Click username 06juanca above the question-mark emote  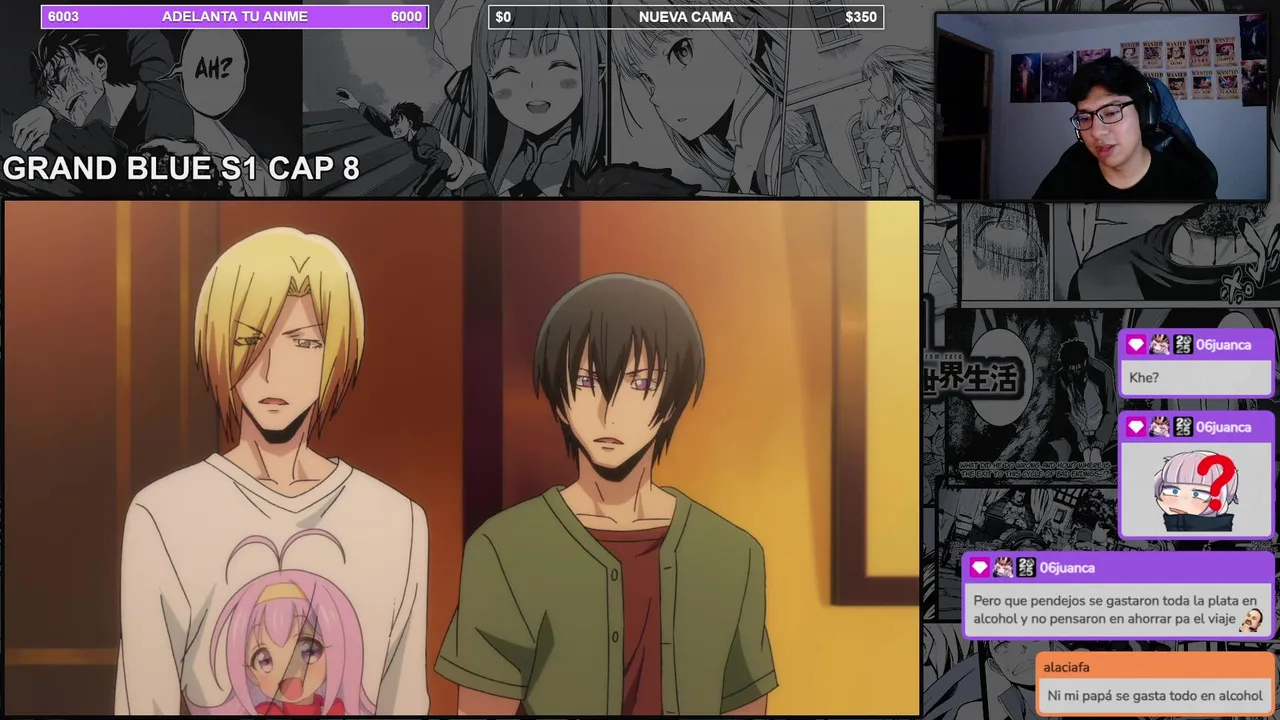click(1223, 427)
